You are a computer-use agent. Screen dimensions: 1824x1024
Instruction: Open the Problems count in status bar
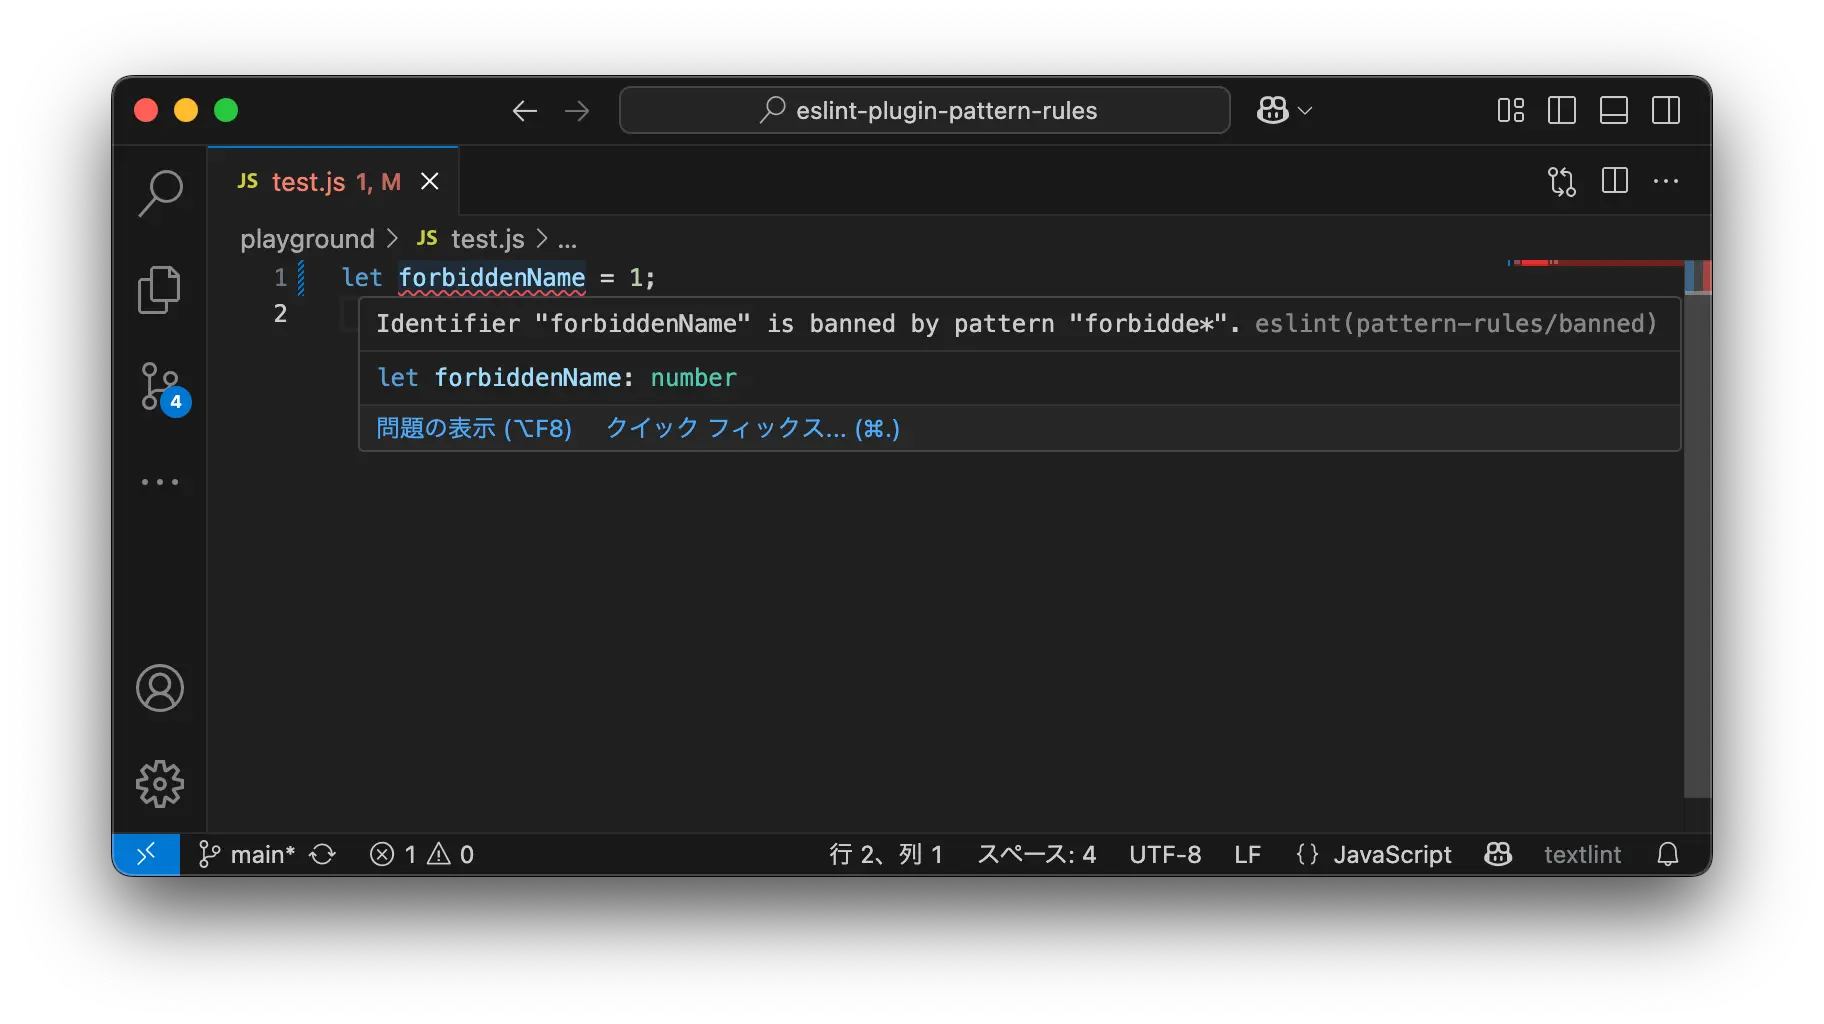click(x=422, y=854)
